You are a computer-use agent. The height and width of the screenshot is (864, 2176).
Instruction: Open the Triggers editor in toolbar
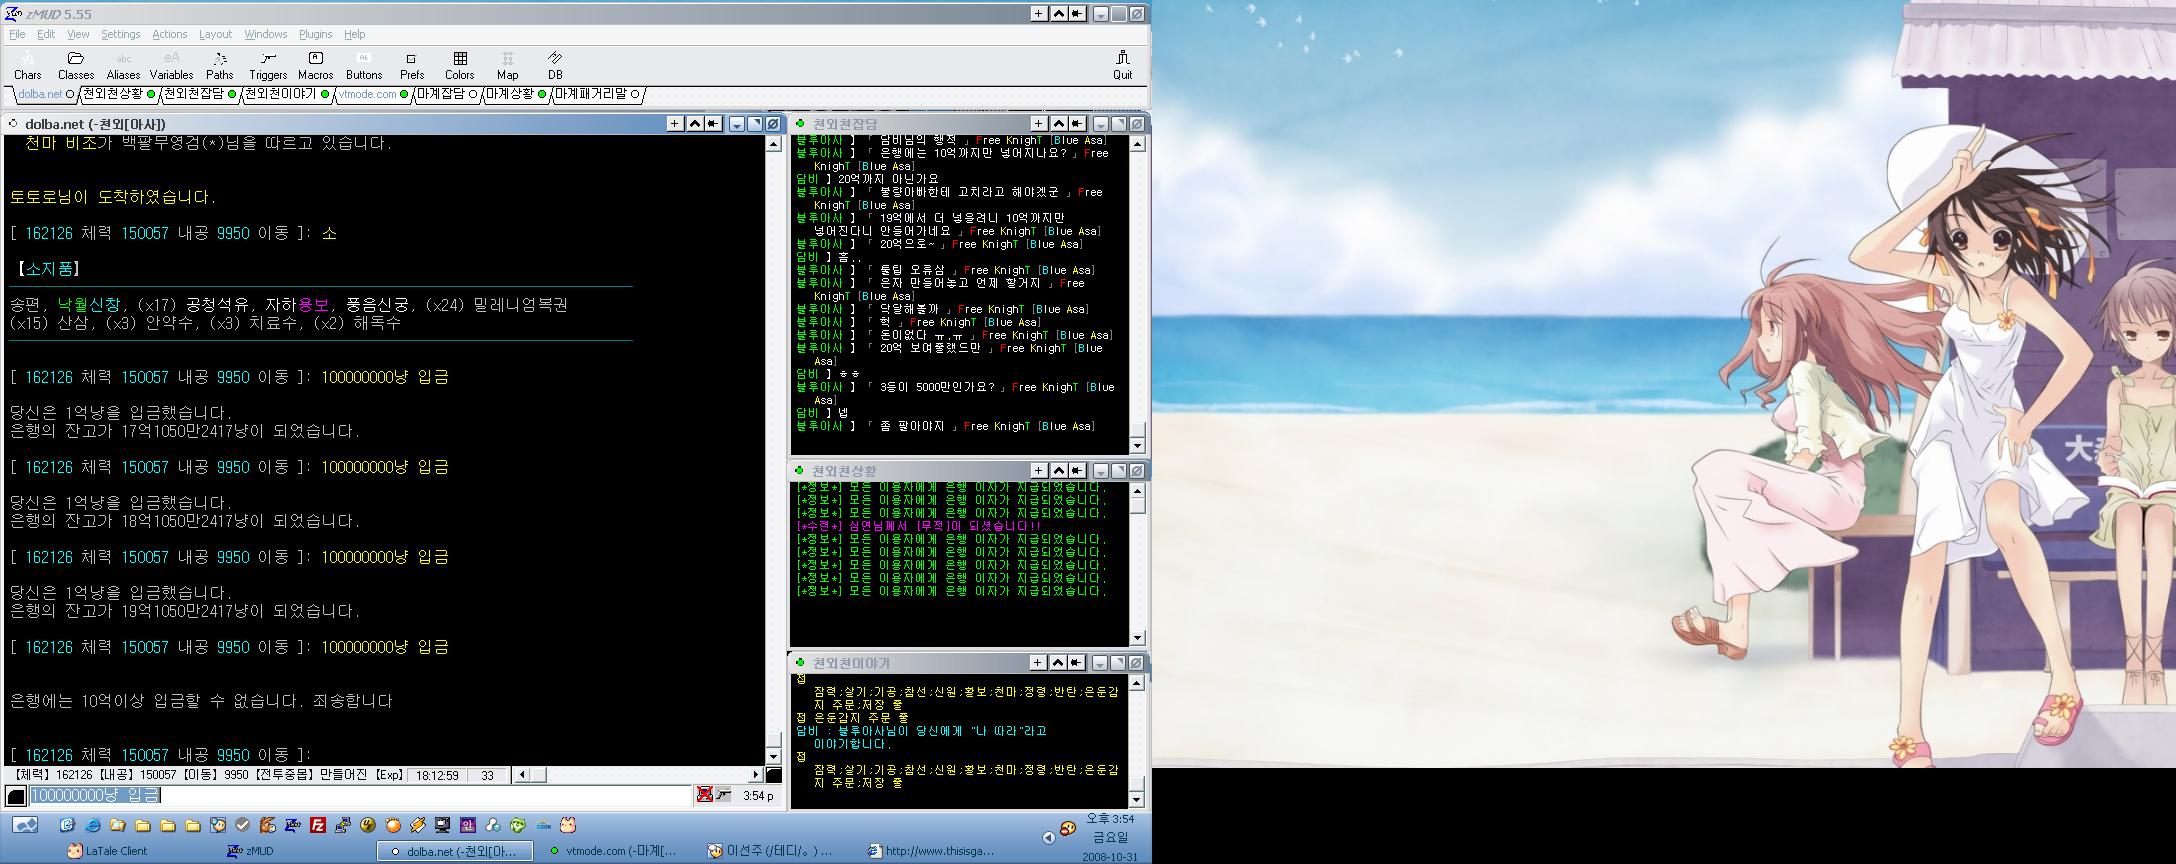(x=267, y=66)
